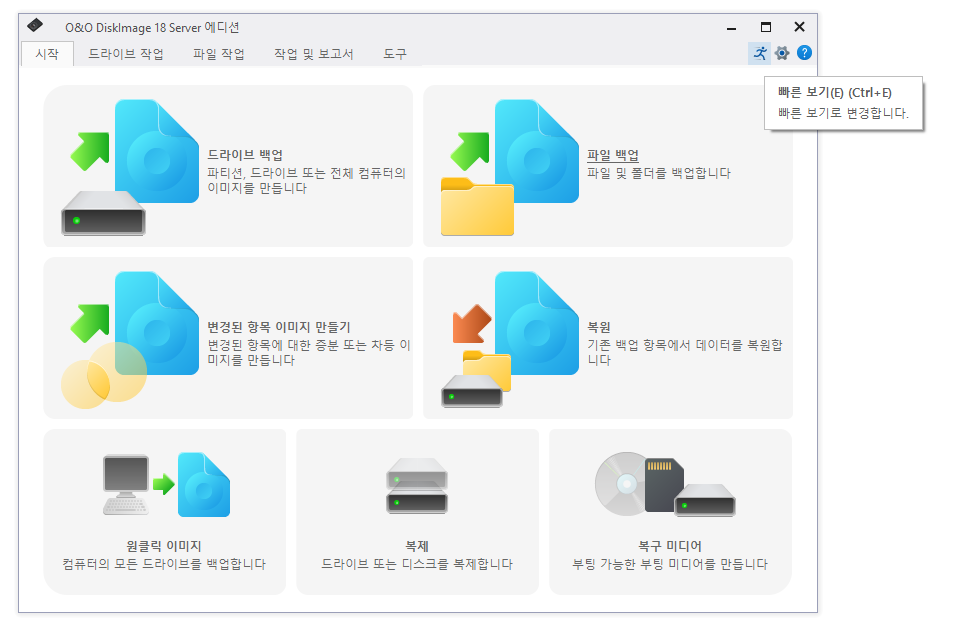Click text '변경된 항목에 대한 증분 또는 차등 이미지를 만듭니다'
Screen dimensions: 953x642
pyautogui.click(x=309, y=353)
